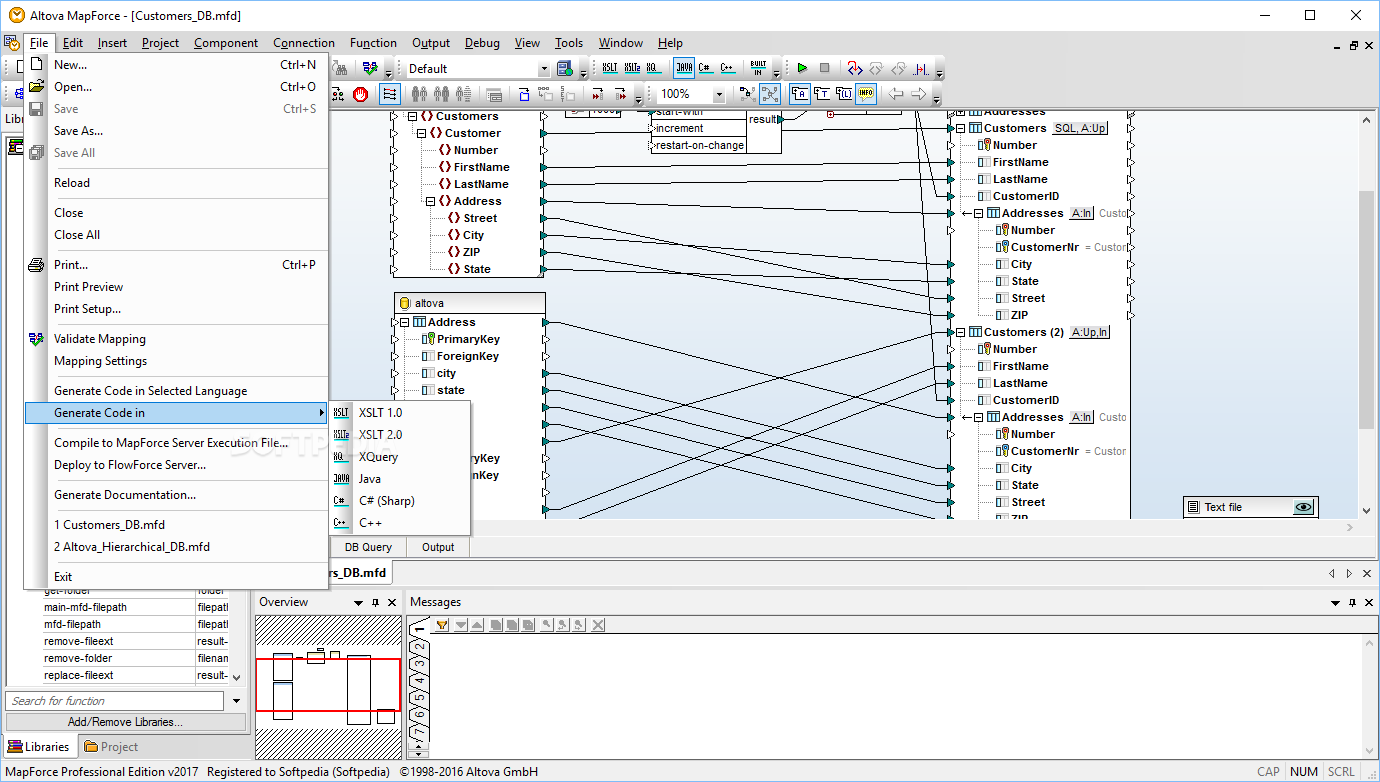Open the Overview panel menu arrow
This screenshot has width=1380, height=782.
(359, 603)
